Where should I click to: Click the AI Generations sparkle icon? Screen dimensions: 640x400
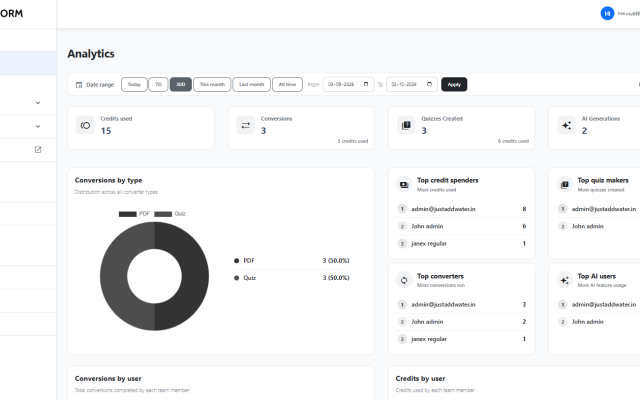coord(566,125)
